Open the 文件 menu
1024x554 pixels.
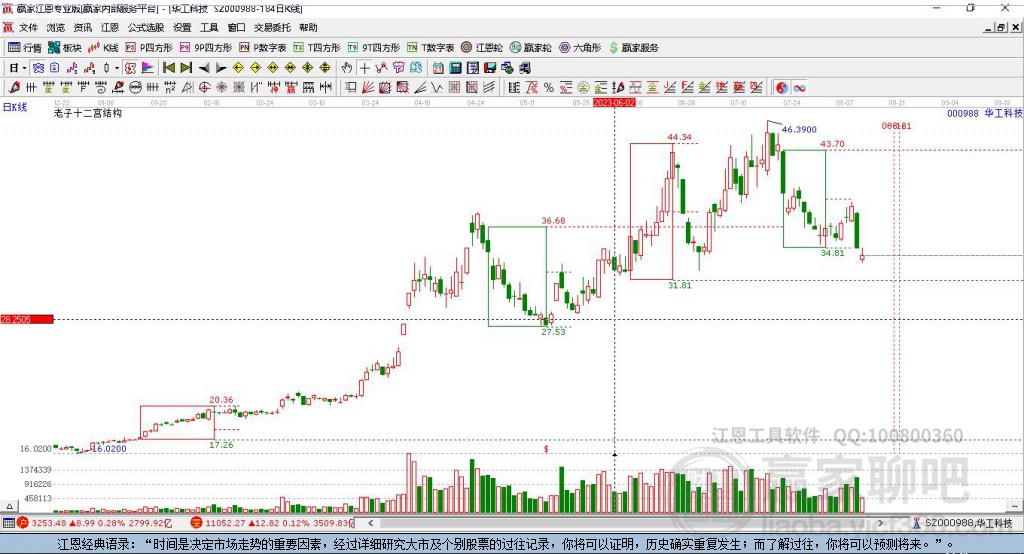(x=28, y=27)
